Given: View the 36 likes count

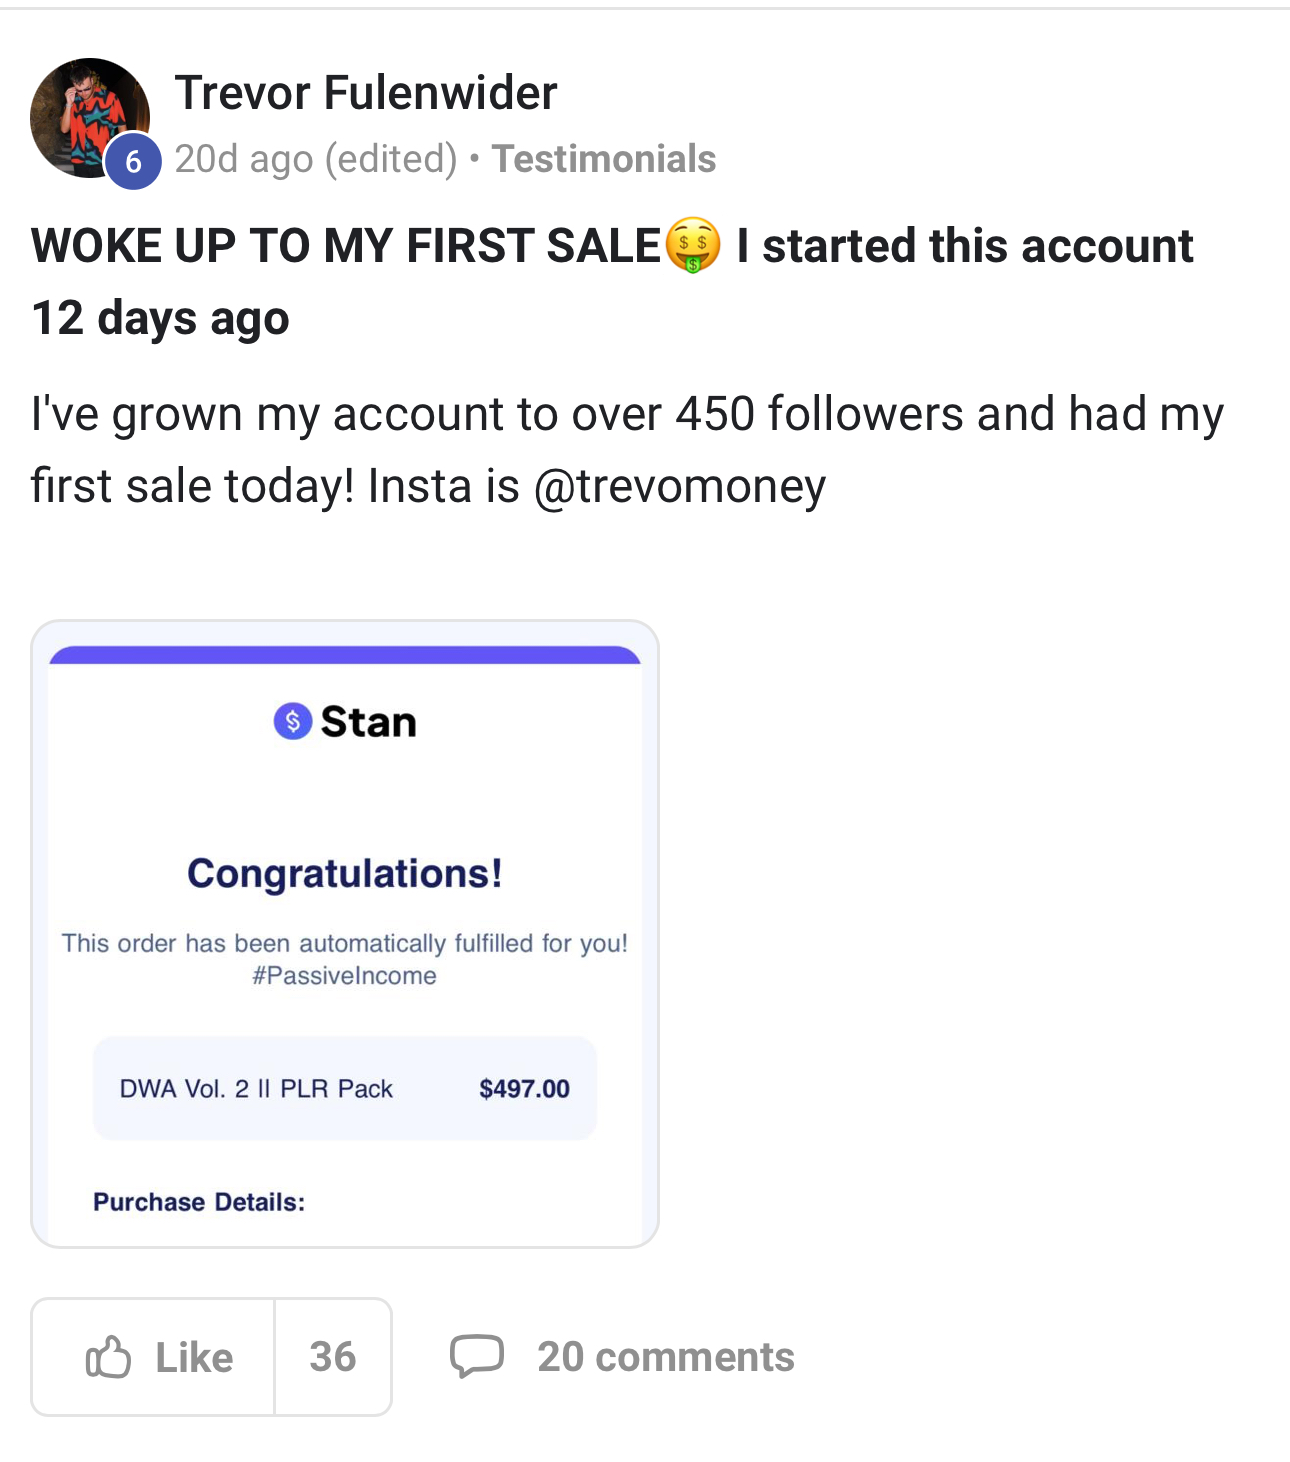Looking at the screenshot, I should coord(333,1357).
